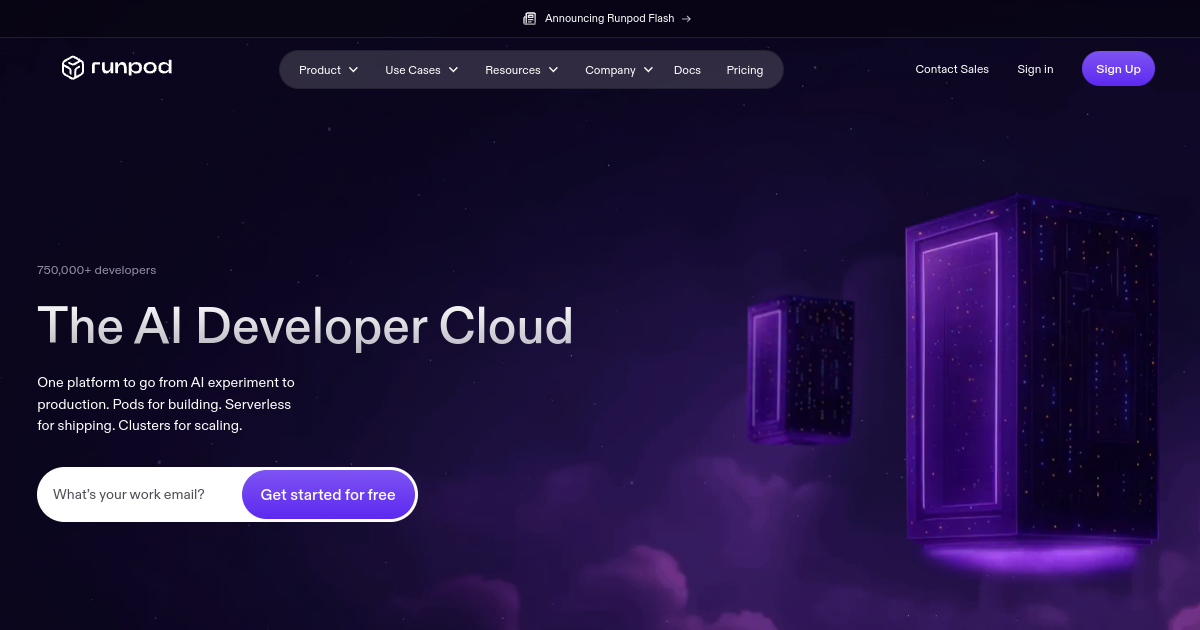Expand the Resources chevron
The height and width of the screenshot is (630, 1200).
tap(553, 70)
